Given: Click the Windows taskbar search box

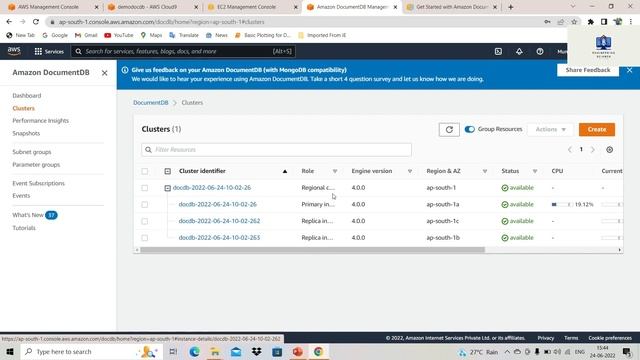Looking at the screenshot, I should 91,351.
